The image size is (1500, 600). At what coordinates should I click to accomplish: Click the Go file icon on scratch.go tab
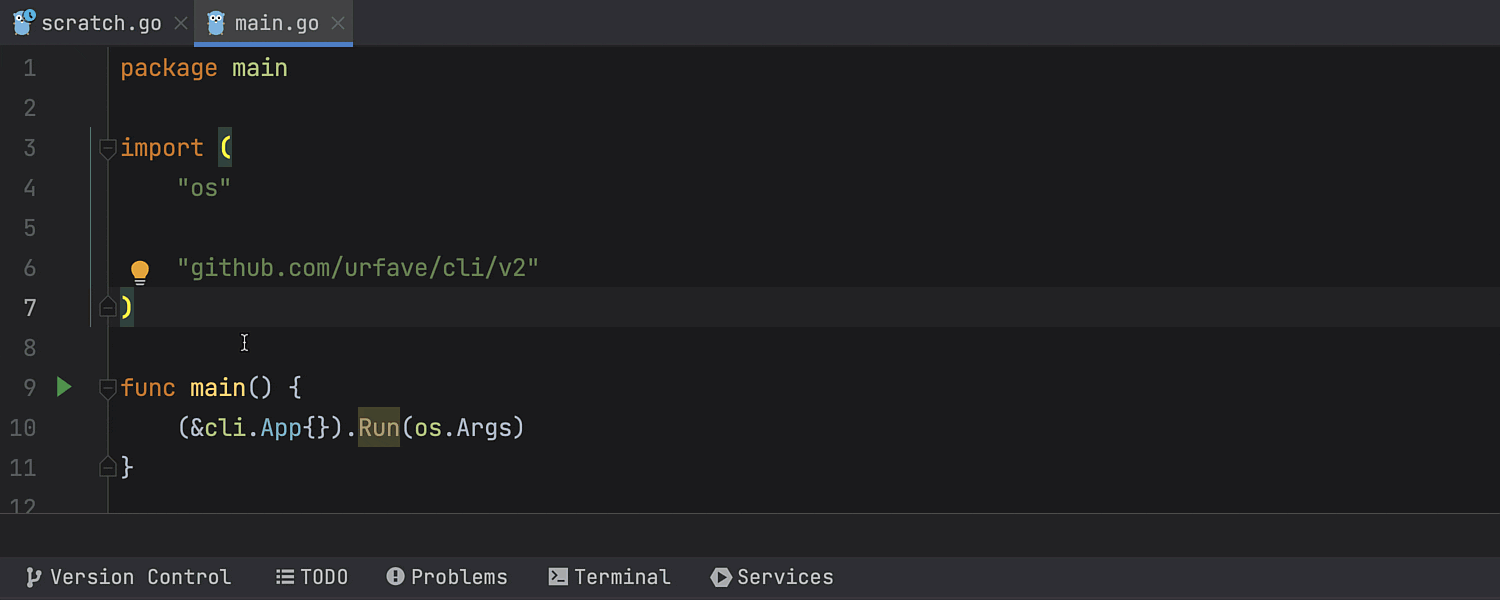click(x=23, y=23)
